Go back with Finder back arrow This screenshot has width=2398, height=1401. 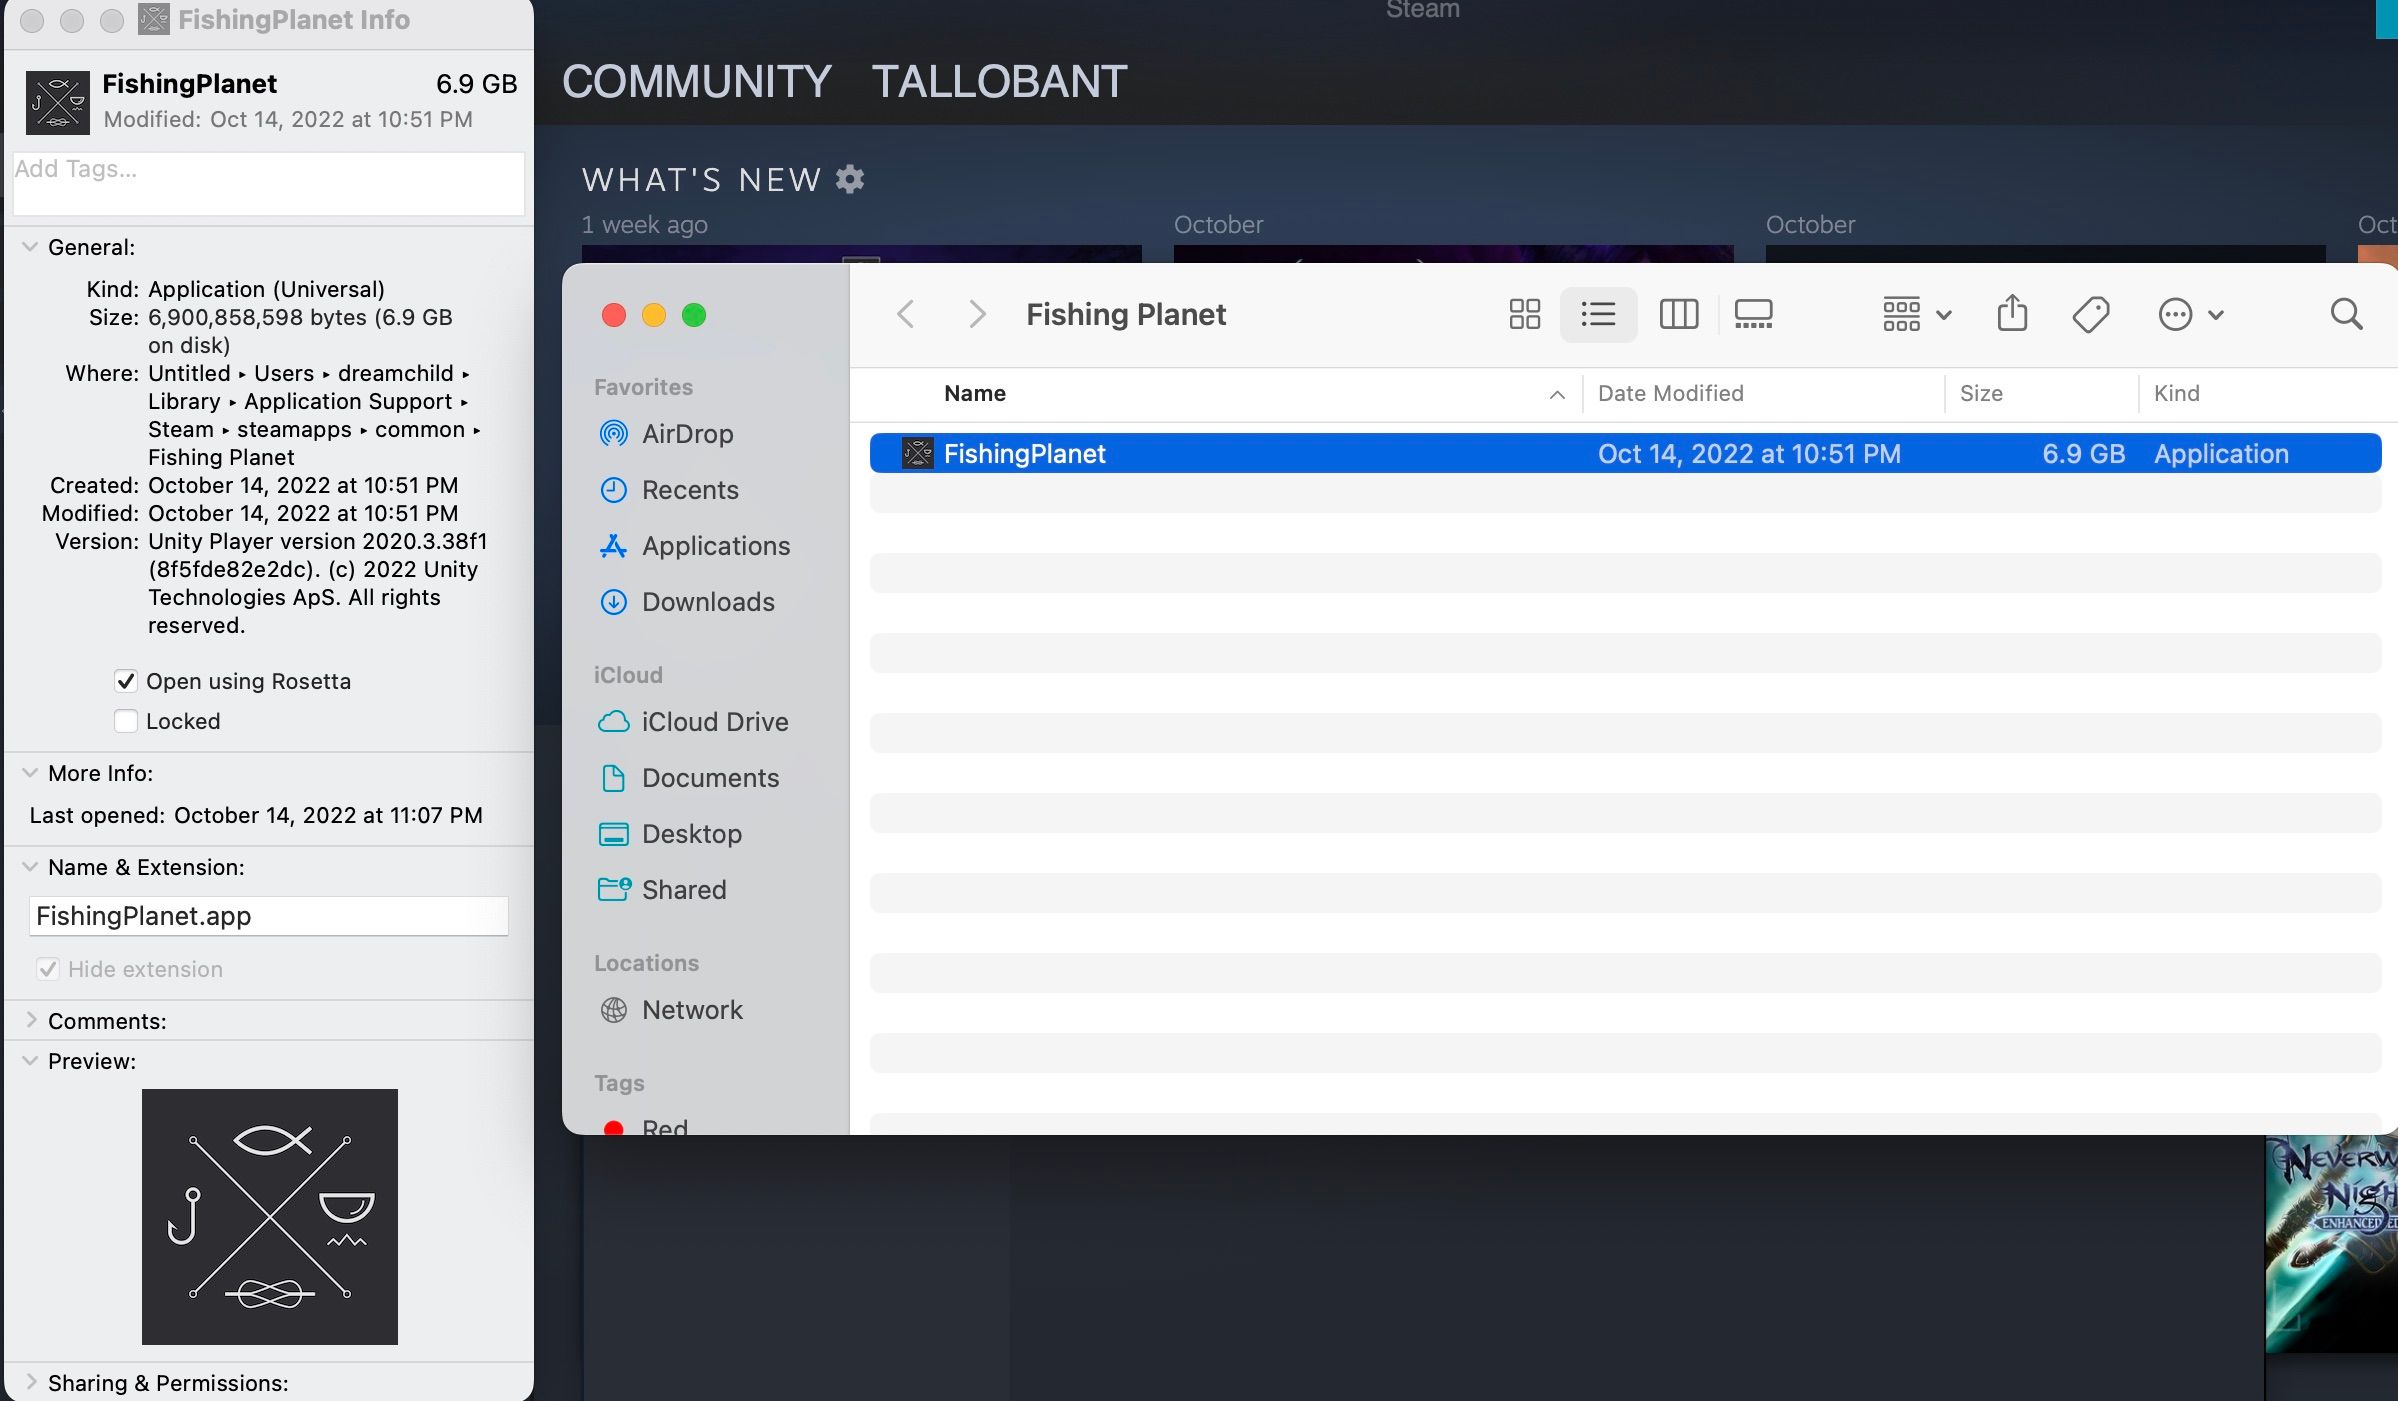pos(906,314)
